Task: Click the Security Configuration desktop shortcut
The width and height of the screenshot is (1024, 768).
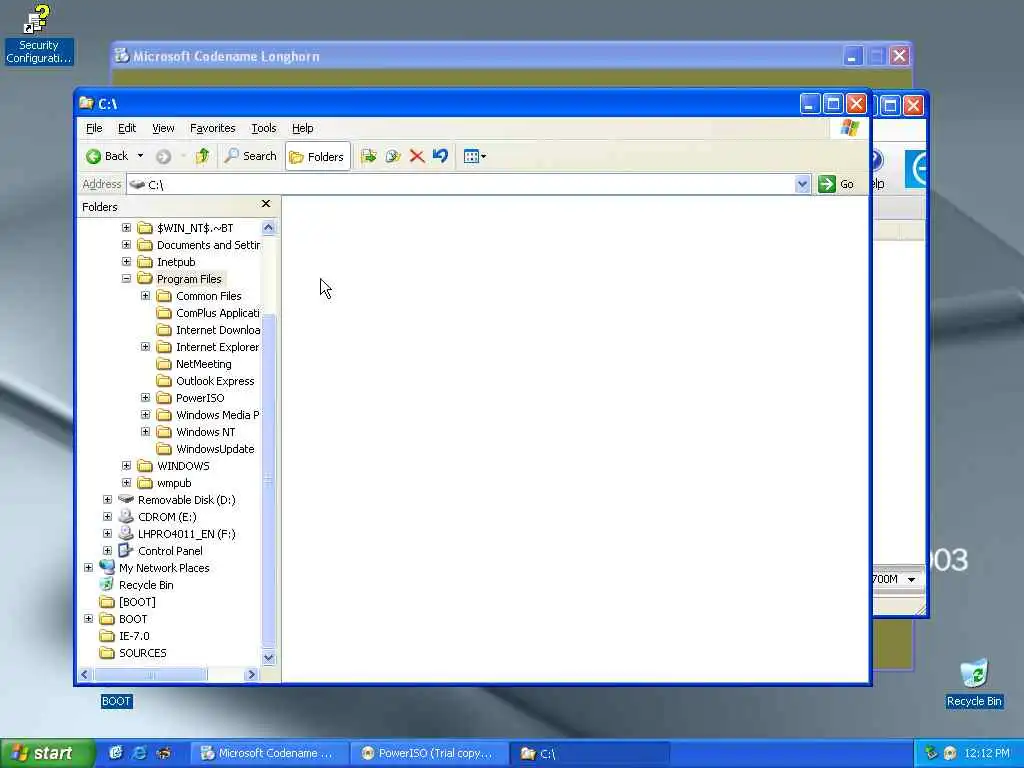Action: (x=39, y=34)
